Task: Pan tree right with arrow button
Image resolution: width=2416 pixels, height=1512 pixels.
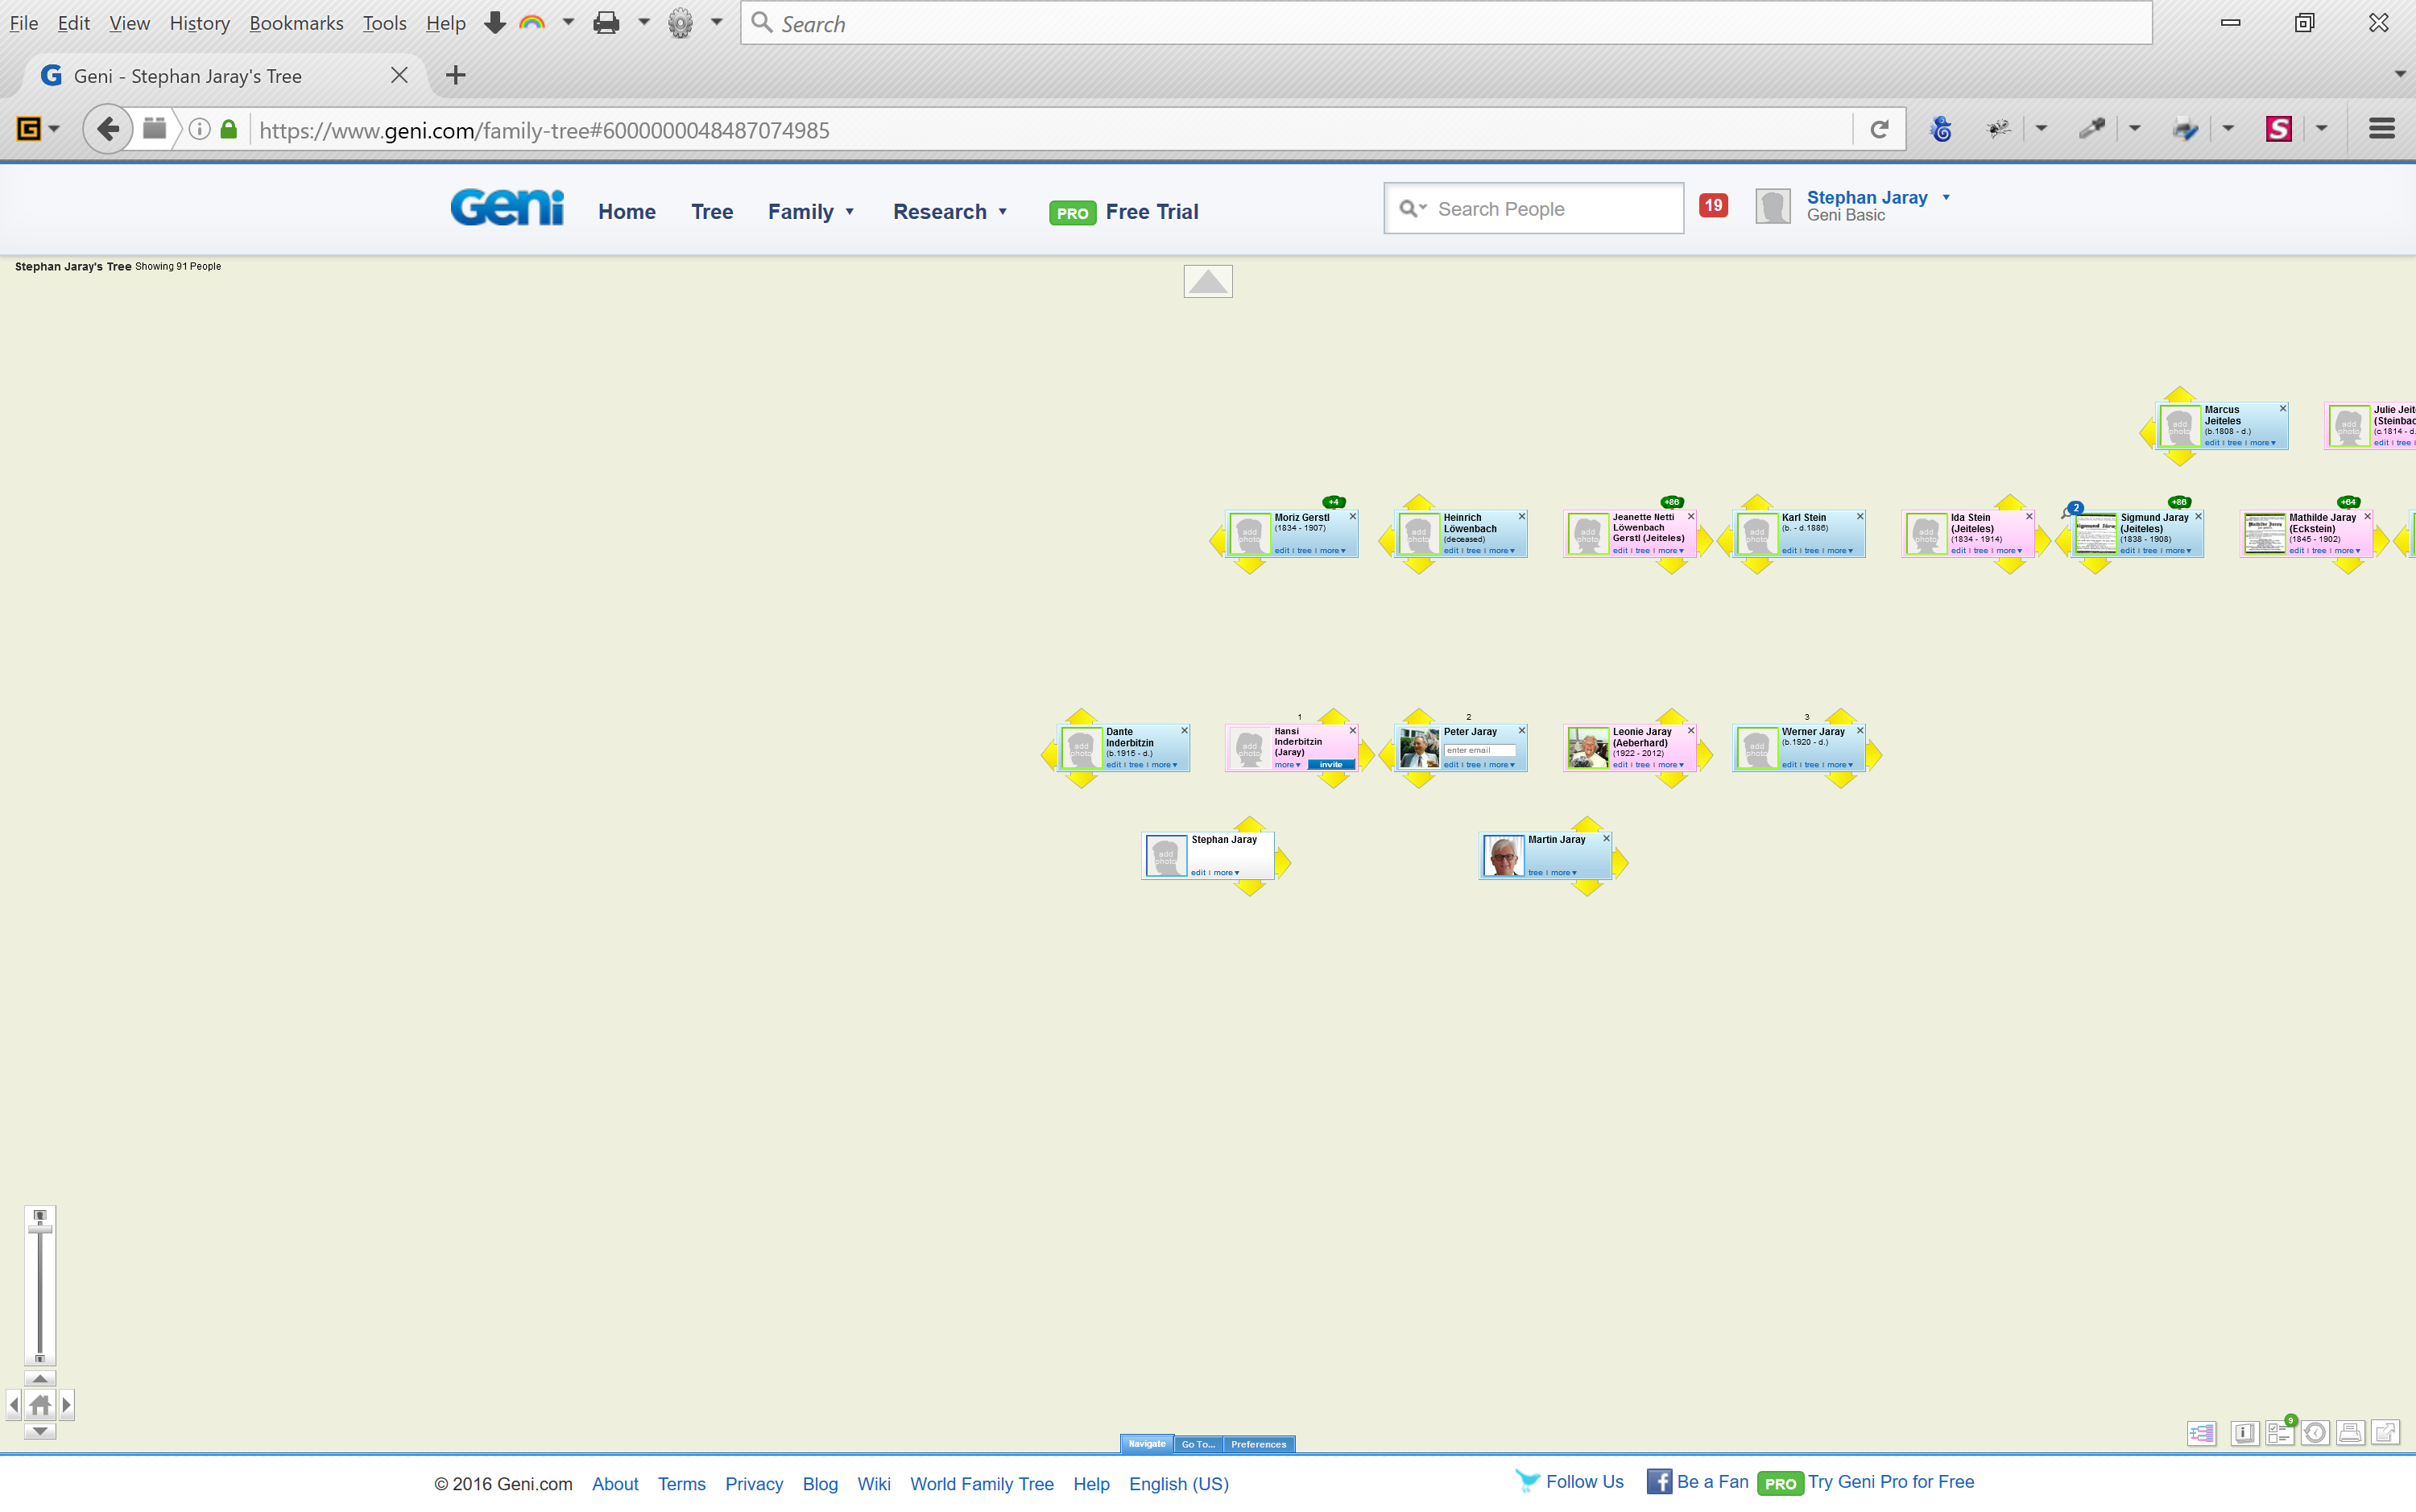Action: pyautogui.click(x=66, y=1405)
